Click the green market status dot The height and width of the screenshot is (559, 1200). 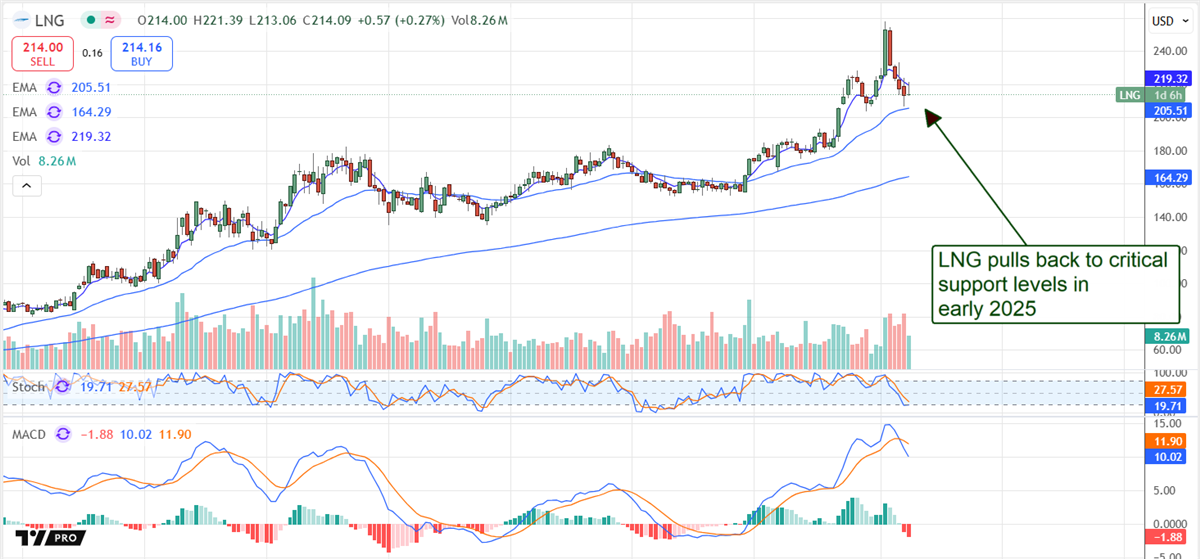[x=91, y=20]
